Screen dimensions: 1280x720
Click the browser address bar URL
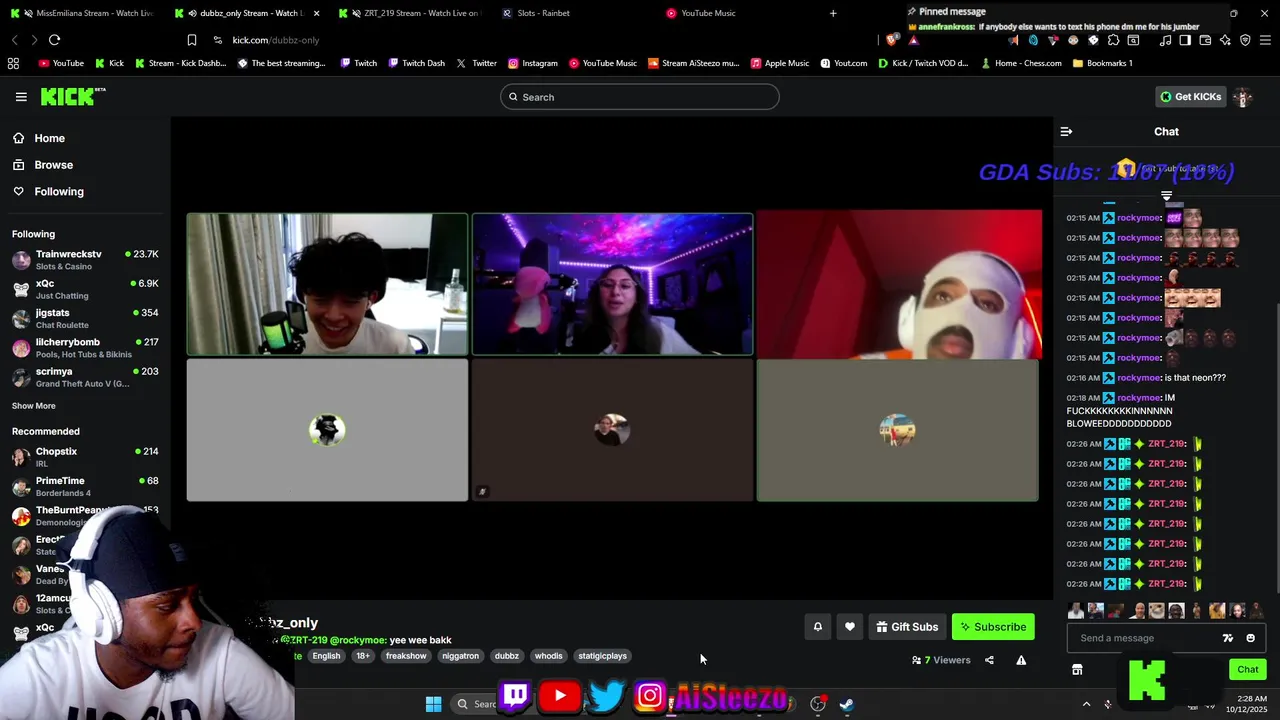(276, 40)
